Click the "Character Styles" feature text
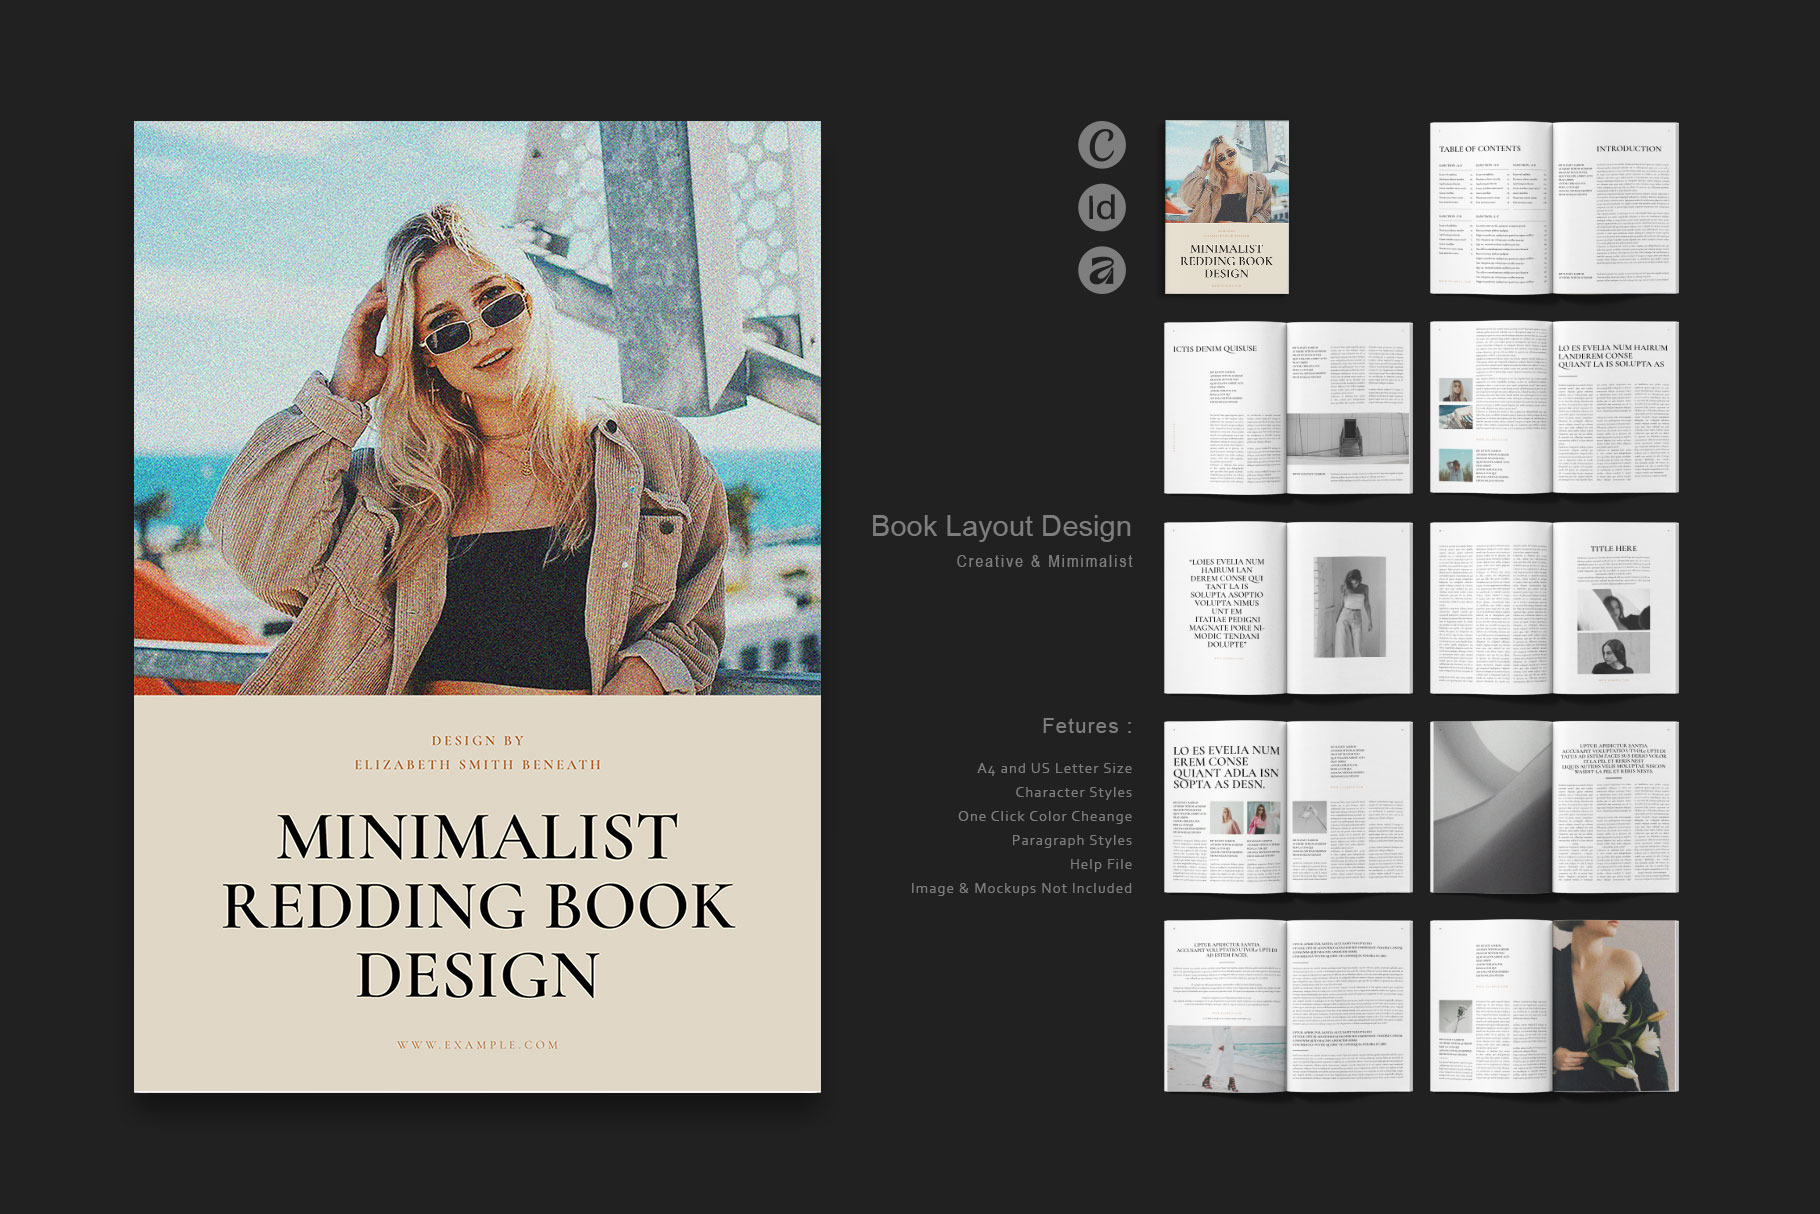Image resolution: width=1820 pixels, height=1214 pixels. [1074, 792]
